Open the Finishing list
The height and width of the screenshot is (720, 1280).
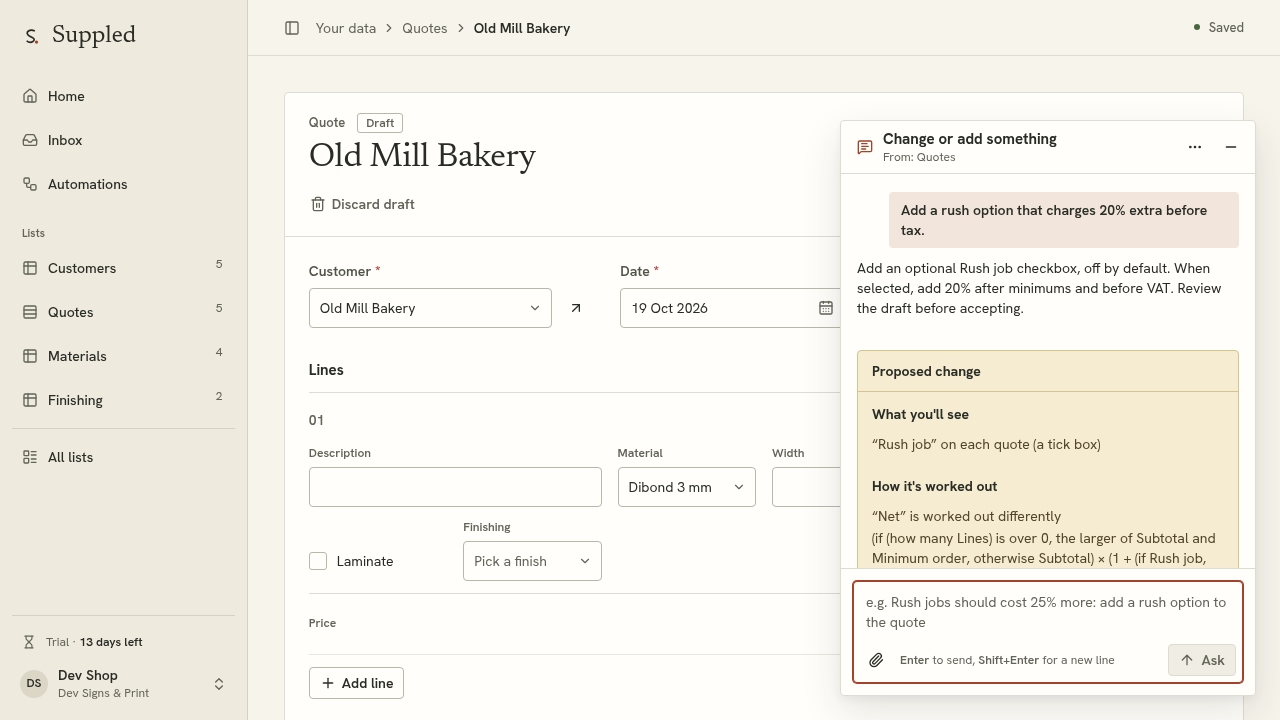[x=124, y=400]
